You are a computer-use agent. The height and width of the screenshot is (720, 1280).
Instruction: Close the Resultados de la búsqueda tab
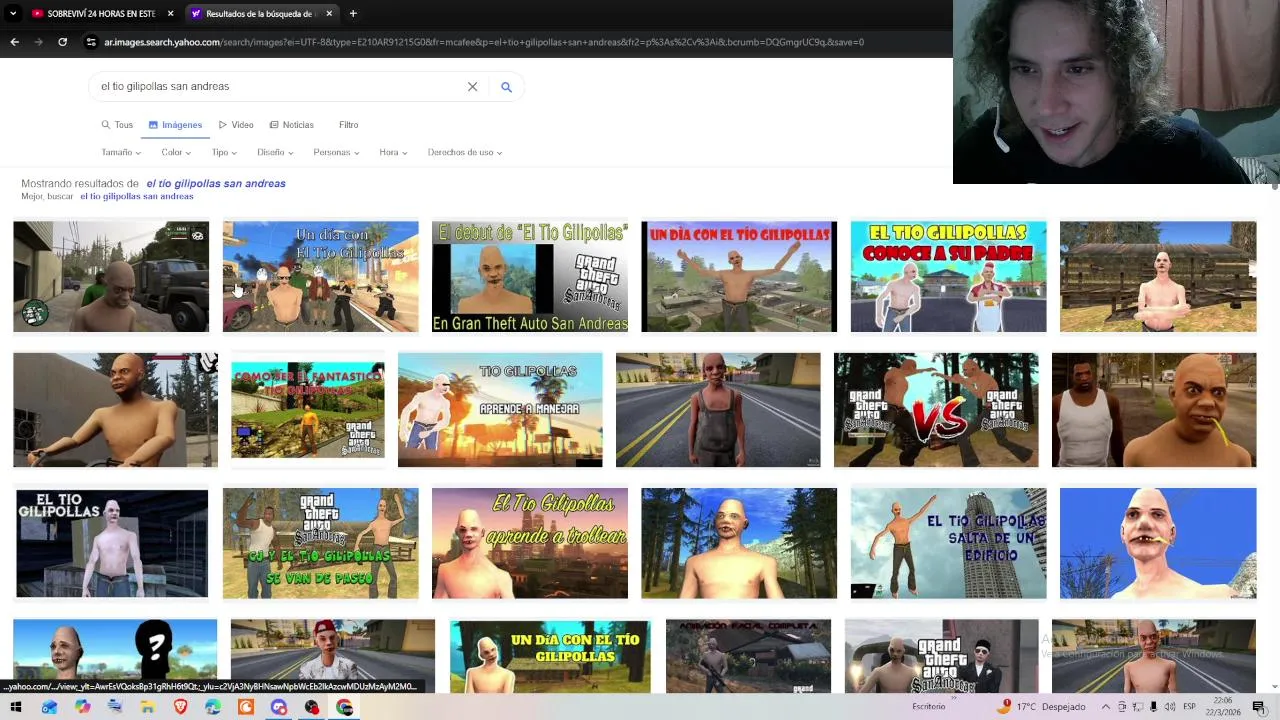(328, 13)
